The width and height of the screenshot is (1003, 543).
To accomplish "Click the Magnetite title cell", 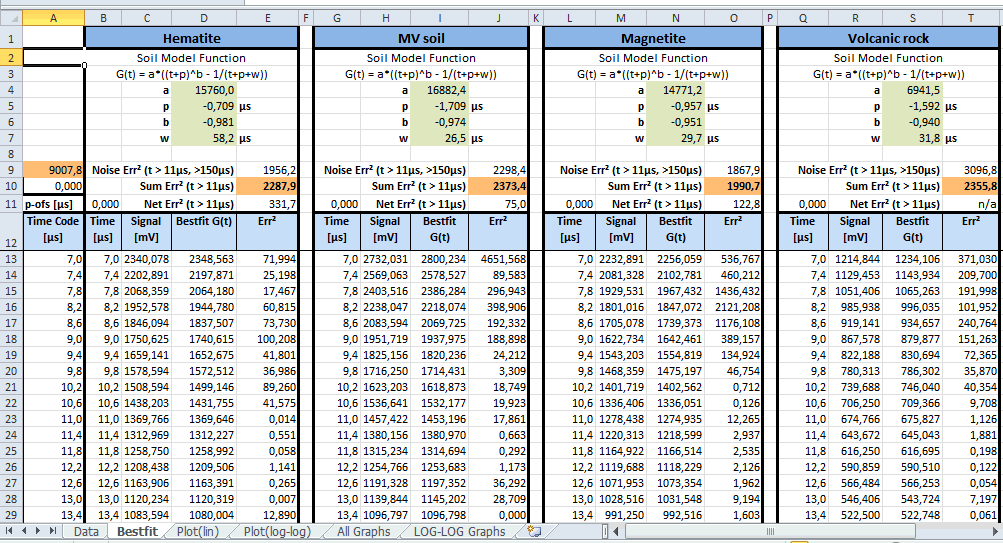I will [x=652, y=38].
